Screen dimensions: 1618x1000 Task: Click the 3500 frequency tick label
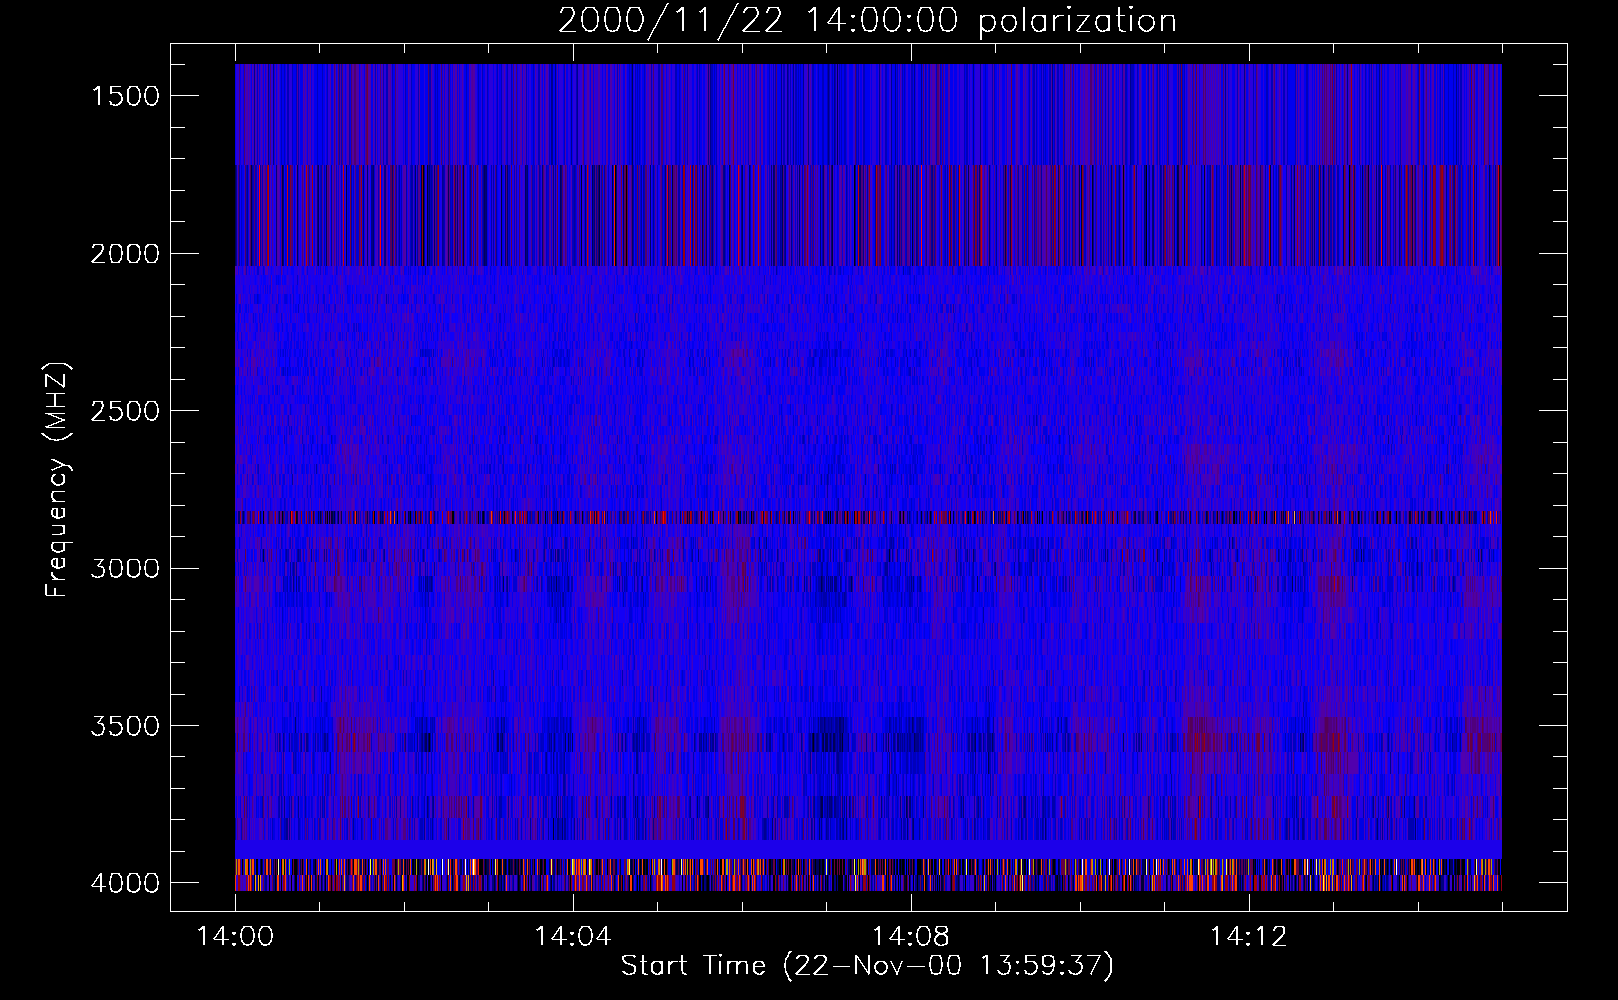point(125,726)
